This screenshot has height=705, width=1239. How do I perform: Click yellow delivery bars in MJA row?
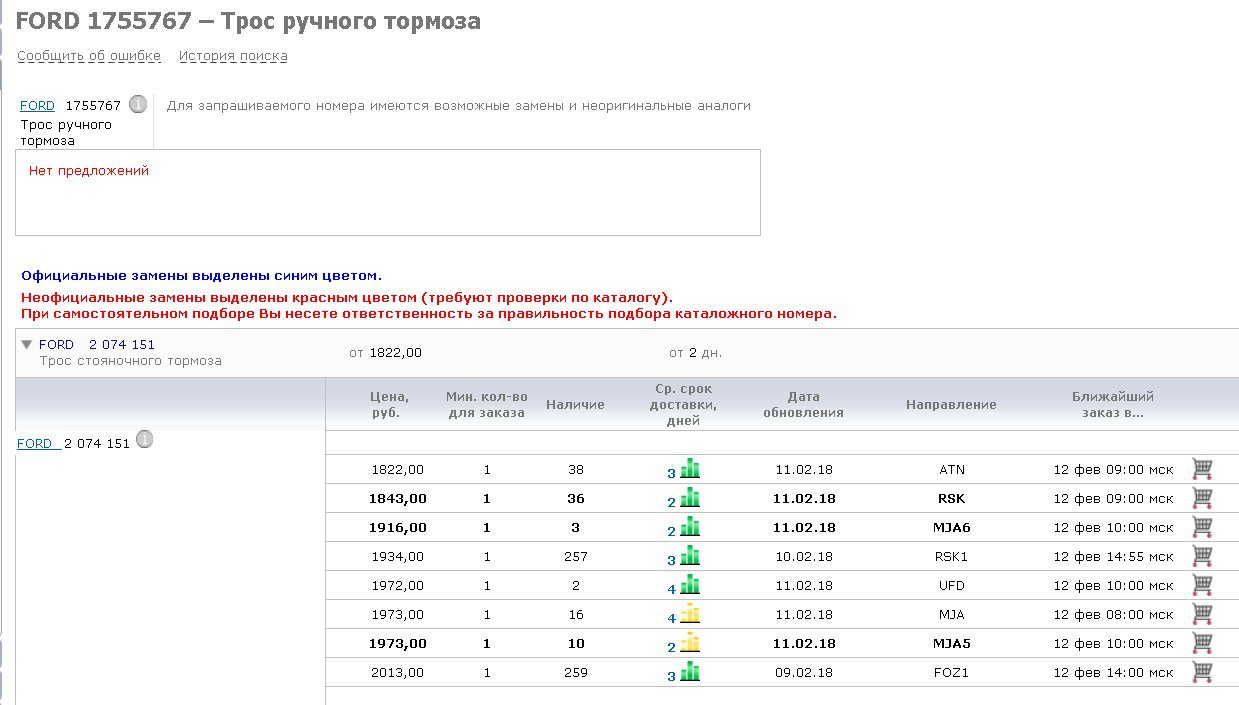(690, 613)
